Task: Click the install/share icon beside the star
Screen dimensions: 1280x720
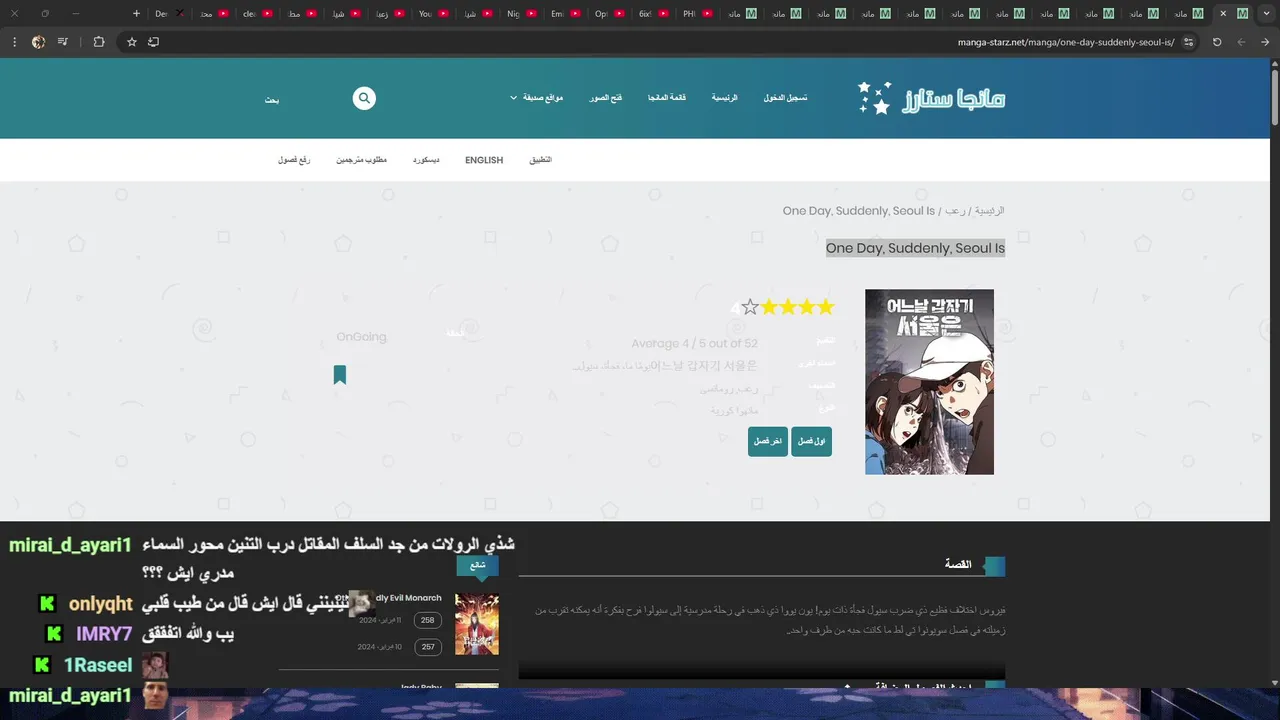Action: point(153,42)
